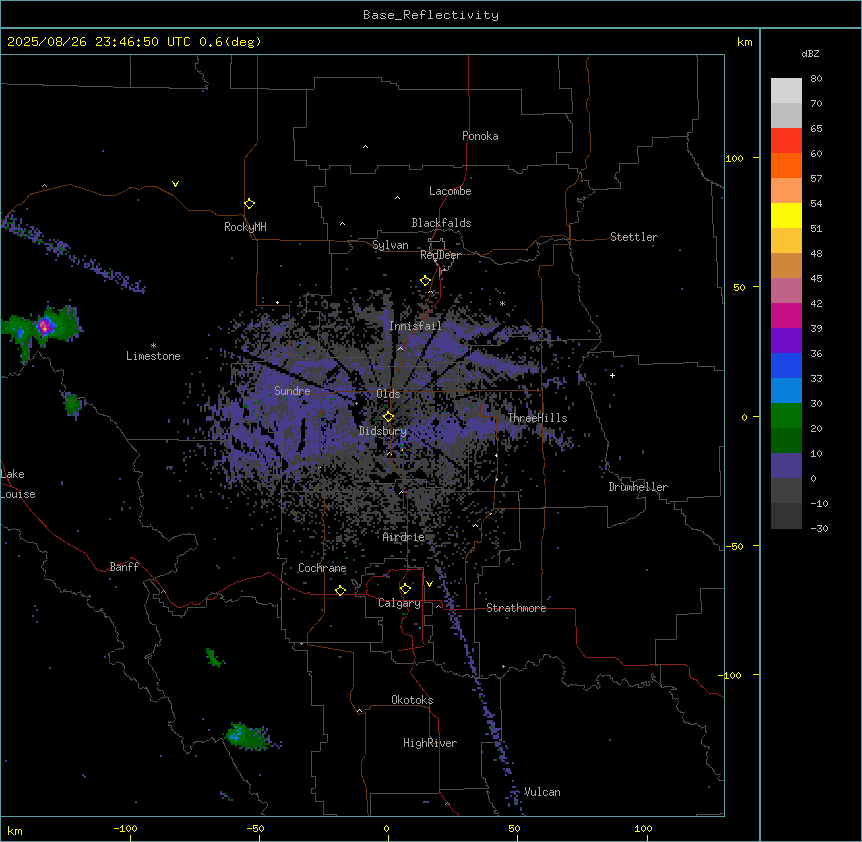Click the white caret marker west of Ponoka
This screenshot has width=862, height=842.
pos(366,147)
